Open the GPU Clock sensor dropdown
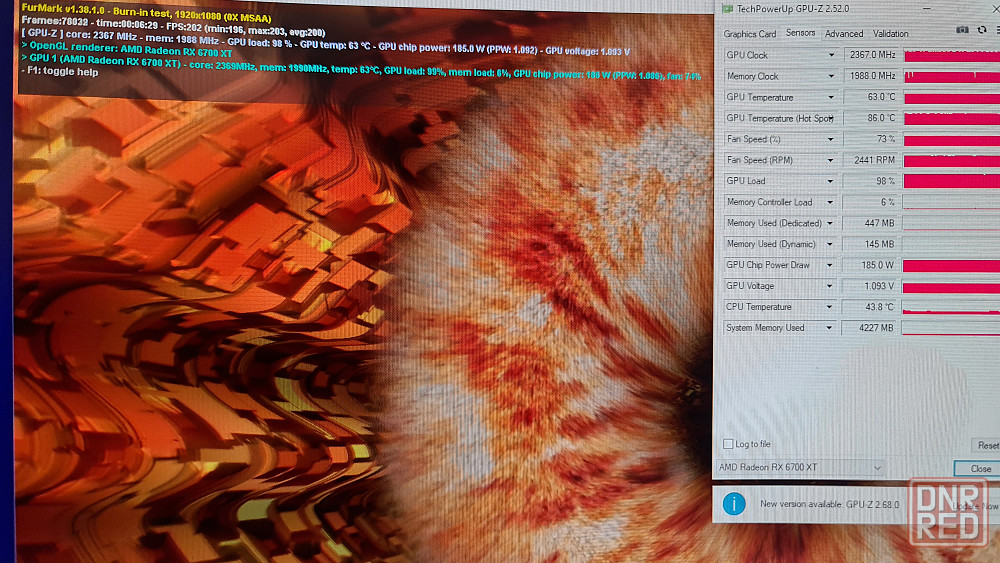1000x563 pixels. click(x=830, y=55)
